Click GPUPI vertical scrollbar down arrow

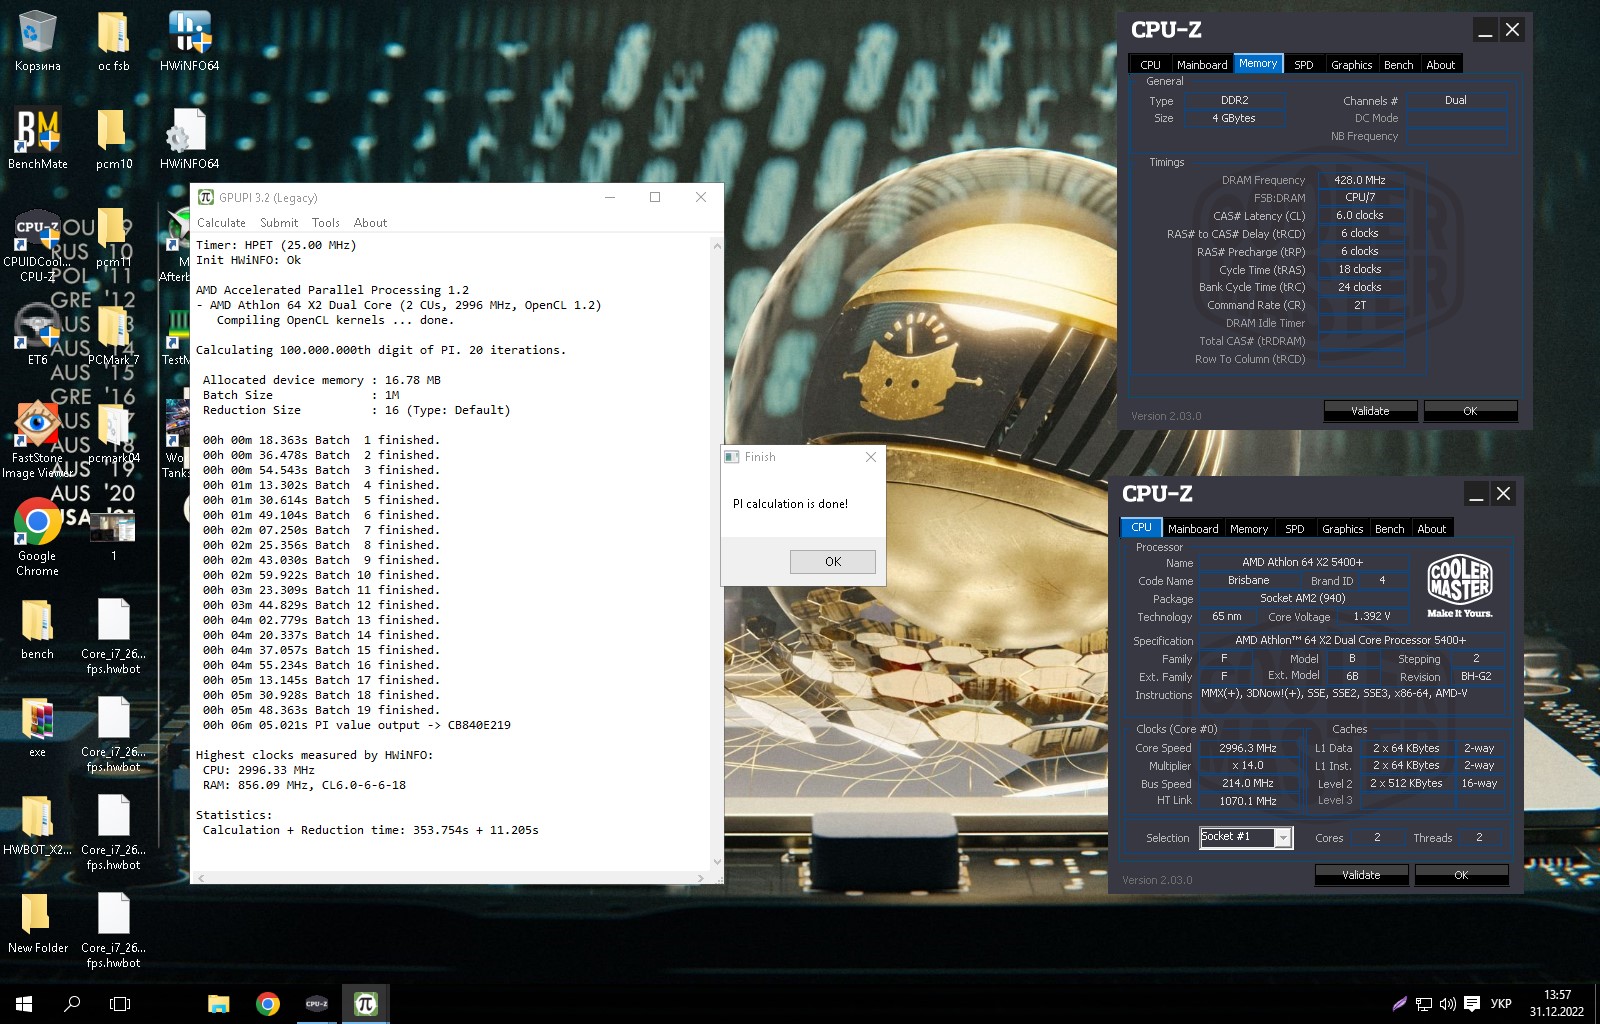[x=716, y=861]
